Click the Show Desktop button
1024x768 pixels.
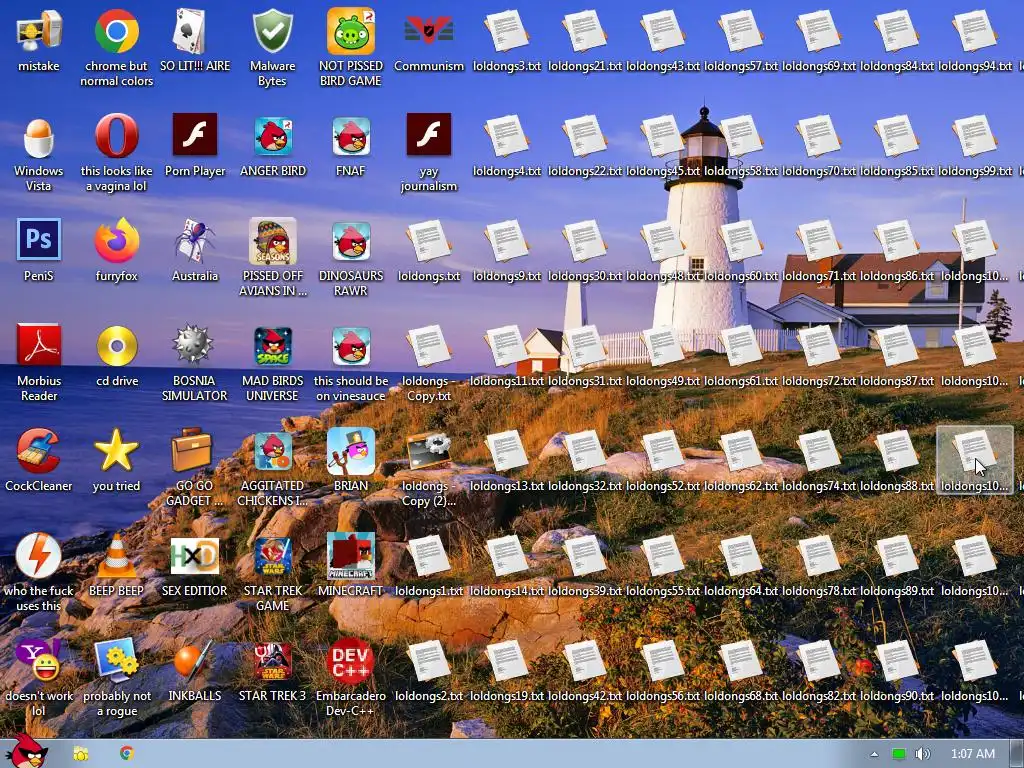(1017, 754)
